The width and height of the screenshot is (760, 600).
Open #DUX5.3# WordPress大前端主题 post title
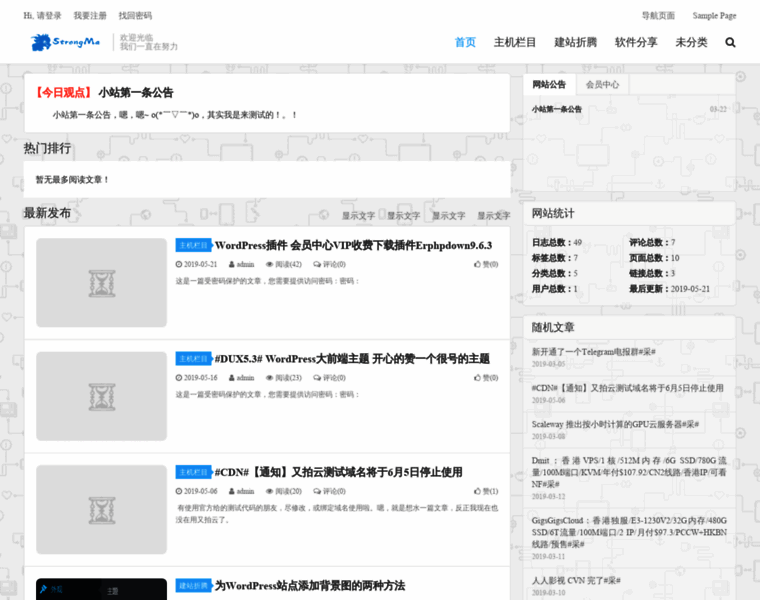click(x=352, y=359)
